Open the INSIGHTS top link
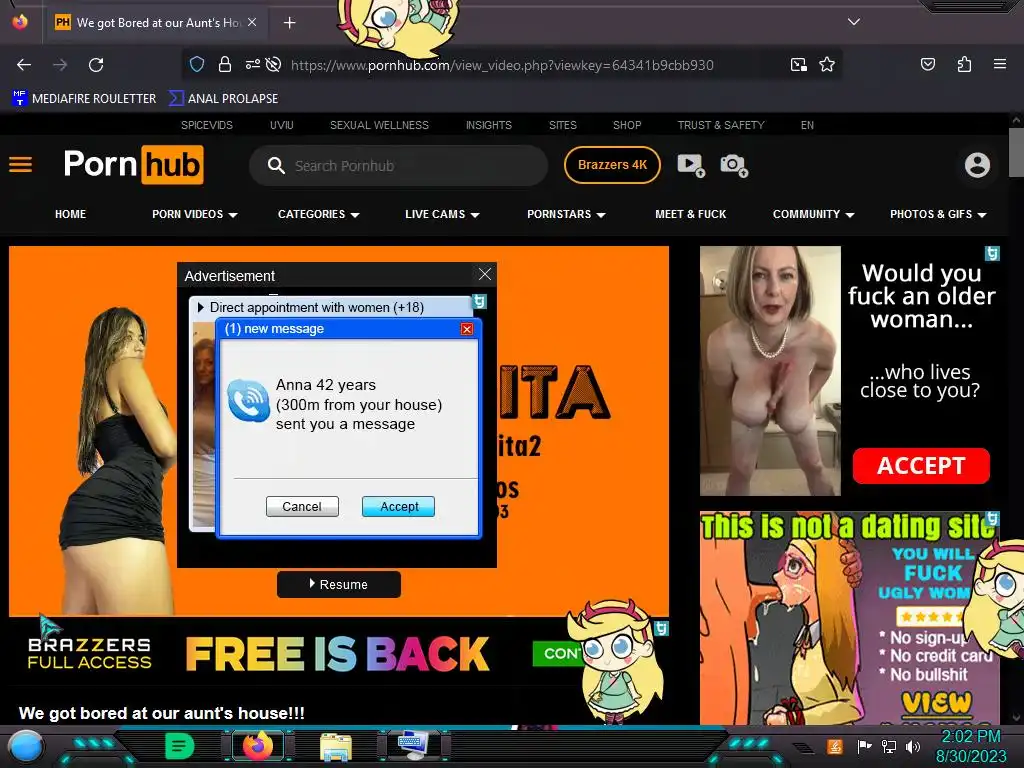The height and width of the screenshot is (768, 1024). pos(488,125)
